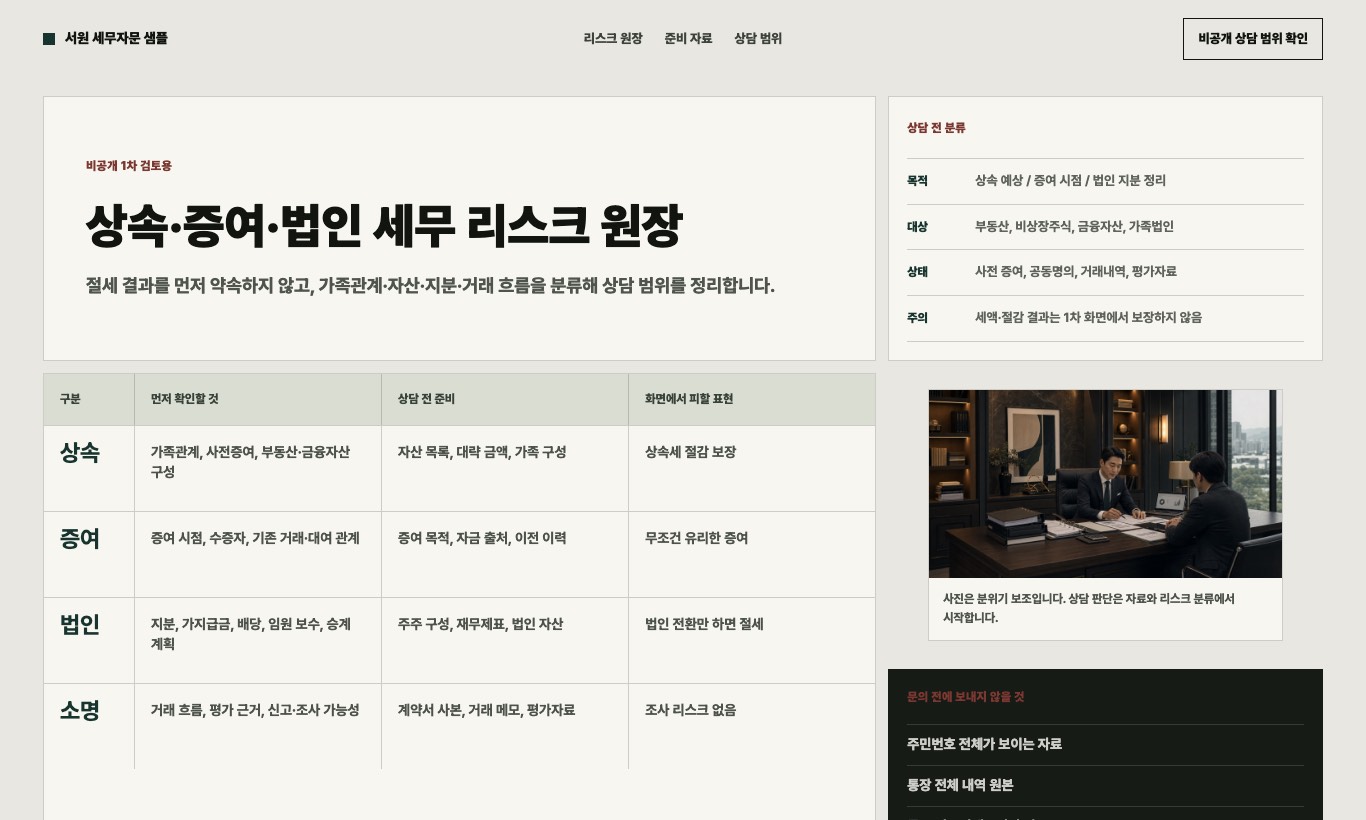The height and width of the screenshot is (820, 1366).
Task: Go to the 리스크 원장 nav item
Action: pyautogui.click(x=613, y=39)
